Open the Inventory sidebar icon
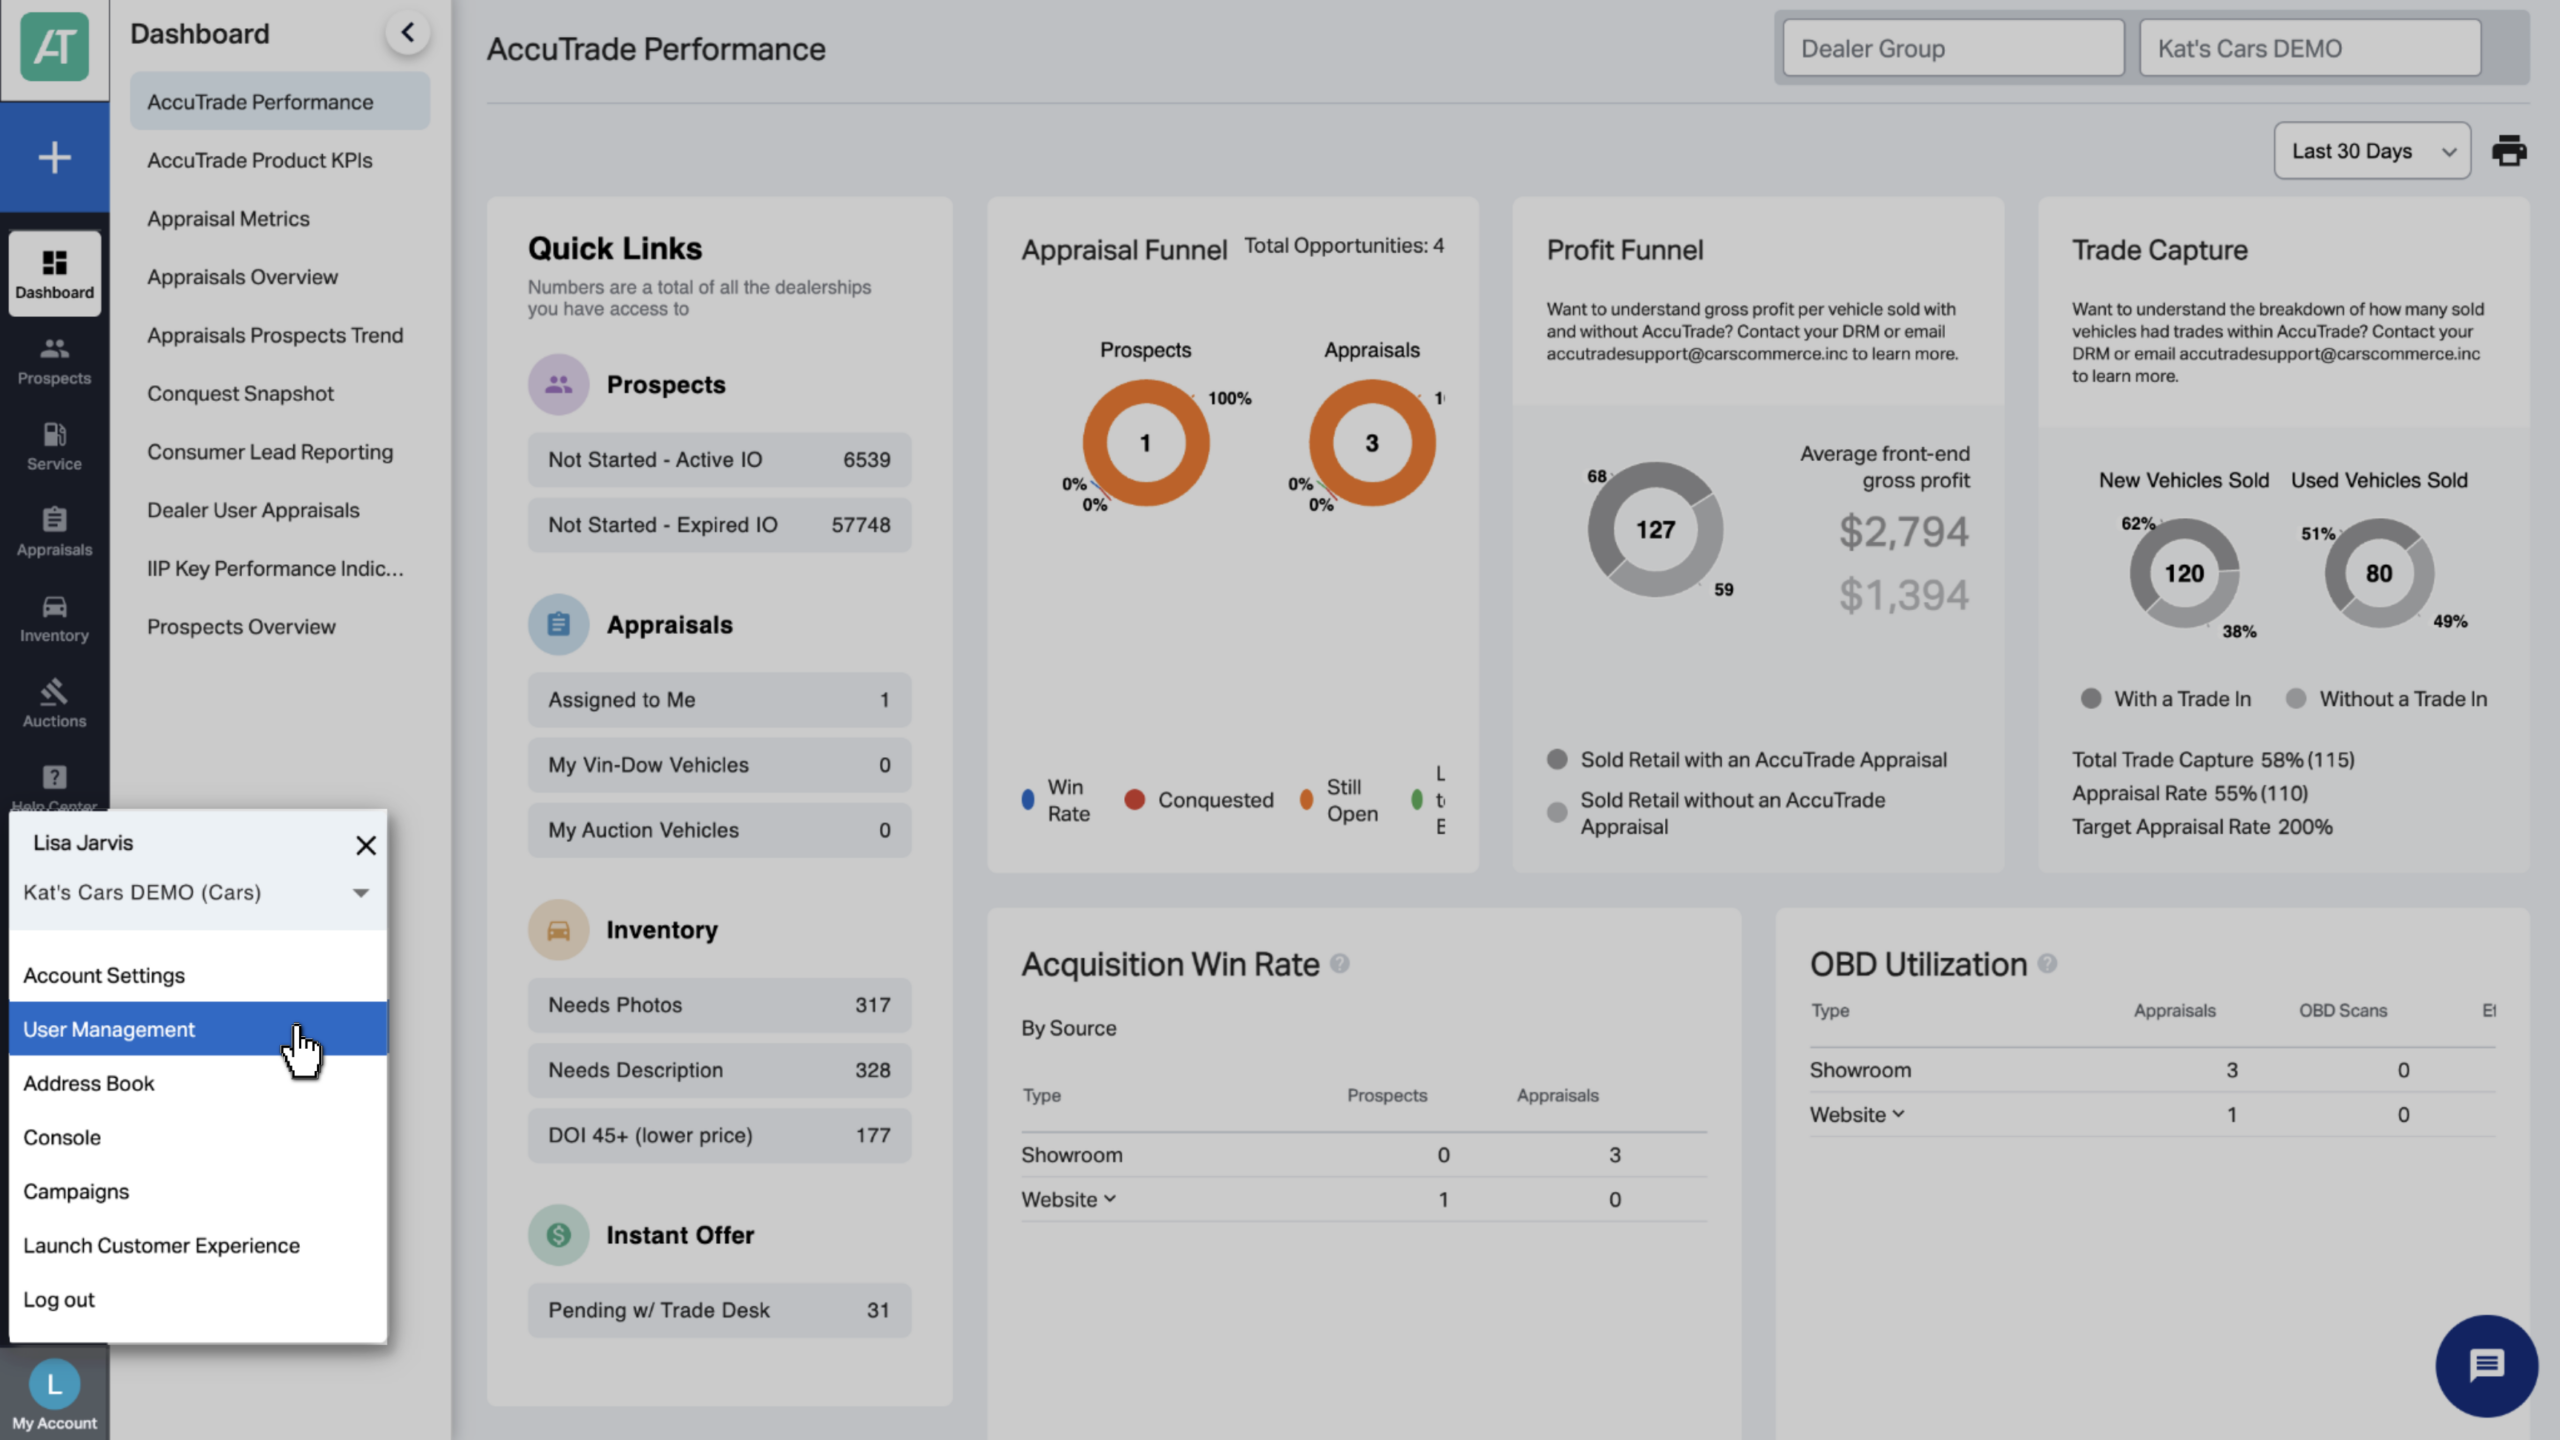This screenshot has height=1440, width=2560. [x=55, y=618]
